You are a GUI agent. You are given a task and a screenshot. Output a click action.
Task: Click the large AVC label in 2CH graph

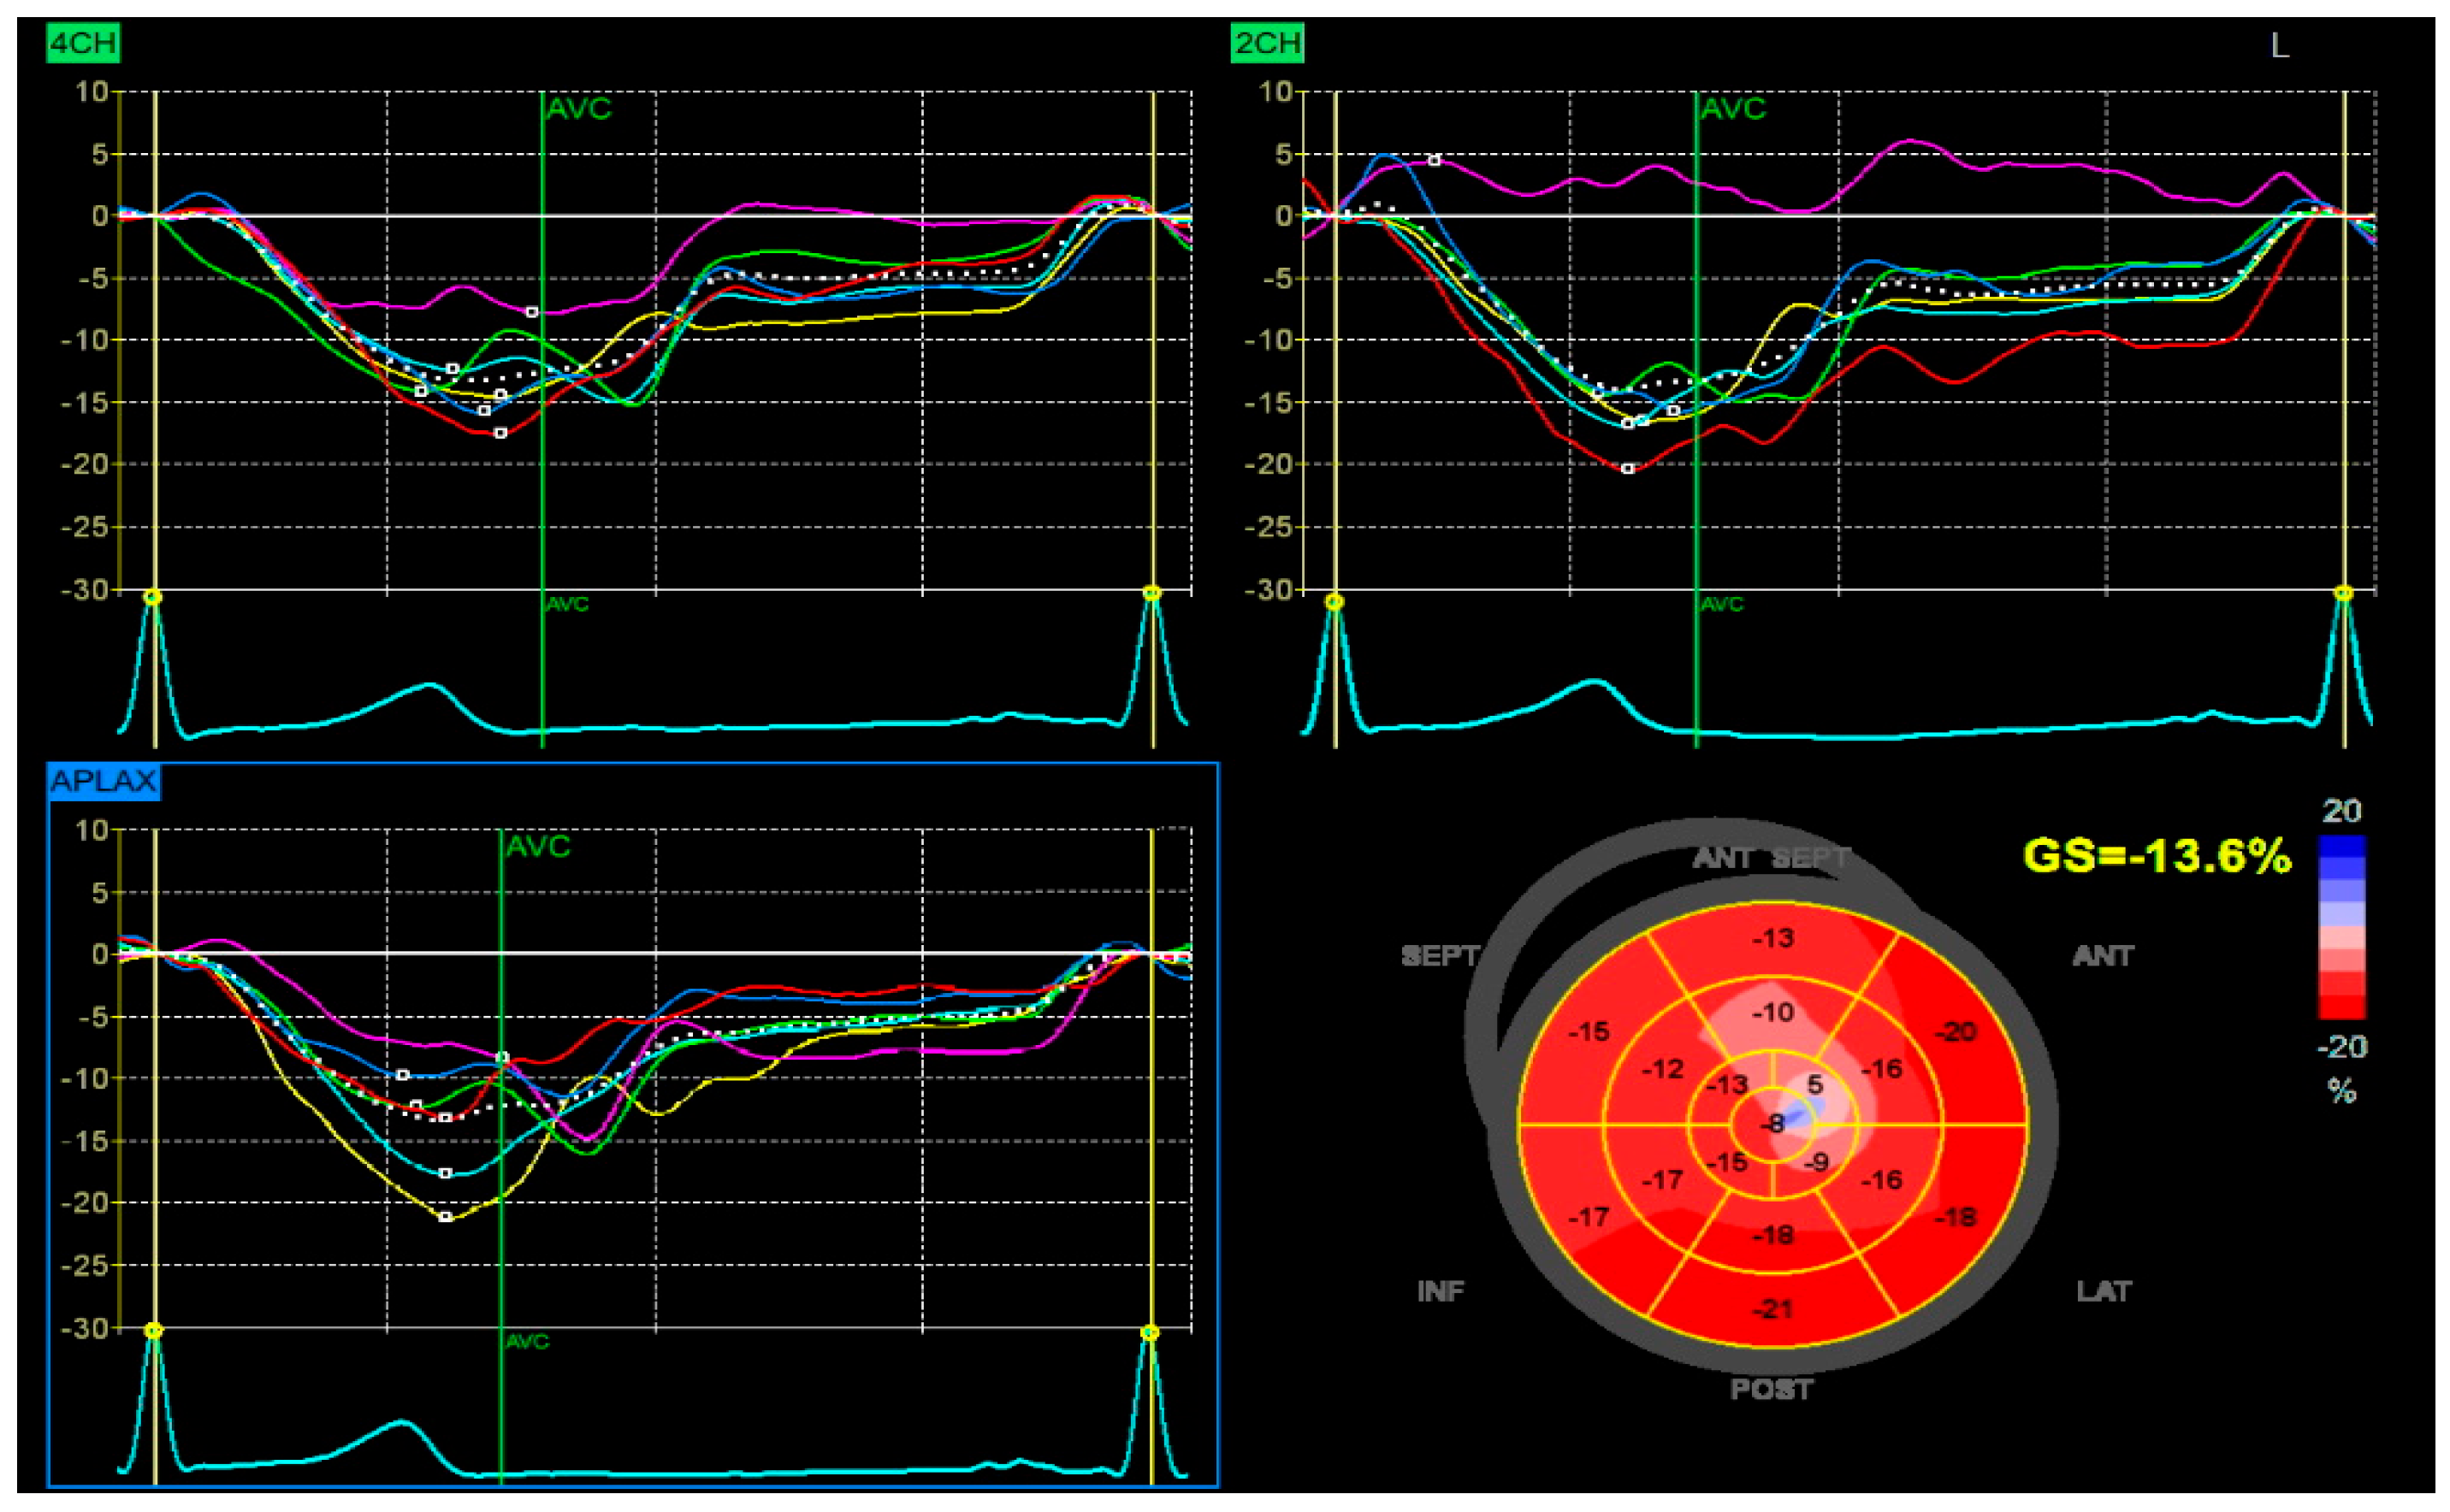[x=1732, y=108]
